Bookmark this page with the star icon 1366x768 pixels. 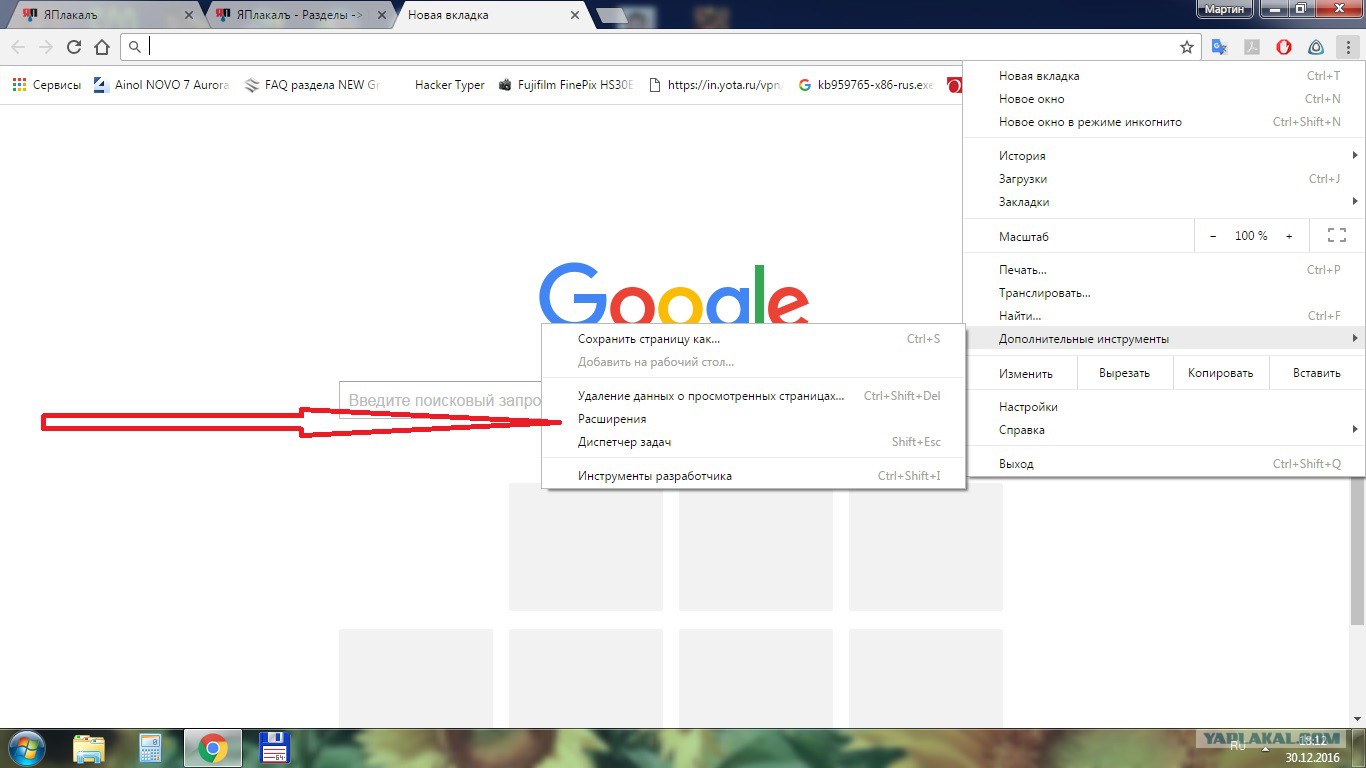click(1187, 47)
